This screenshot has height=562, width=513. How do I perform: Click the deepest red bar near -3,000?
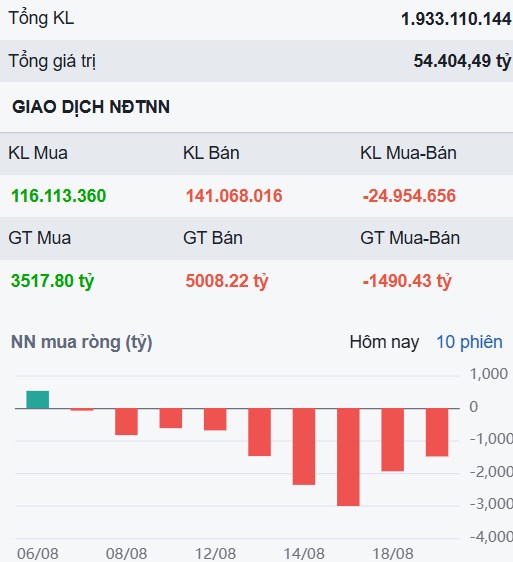point(348,457)
